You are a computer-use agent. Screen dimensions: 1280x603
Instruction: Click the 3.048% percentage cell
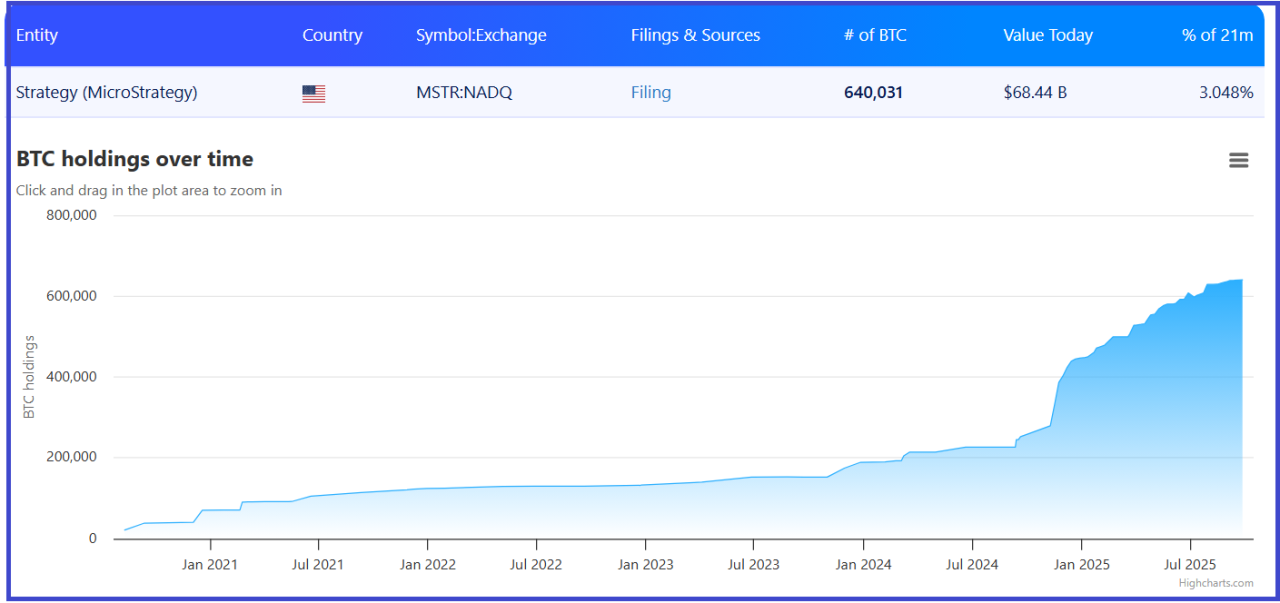point(1225,93)
